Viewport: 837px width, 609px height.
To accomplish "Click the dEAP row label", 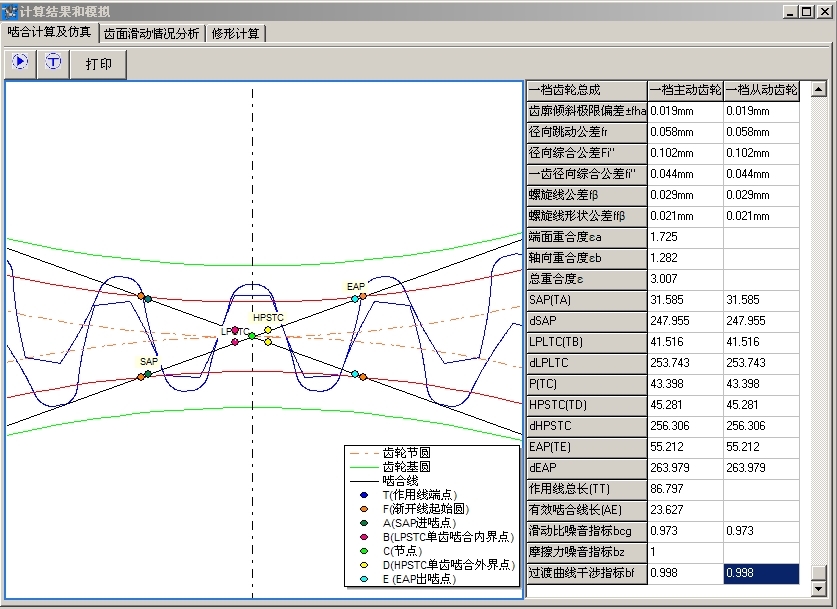I will [586, 468].
